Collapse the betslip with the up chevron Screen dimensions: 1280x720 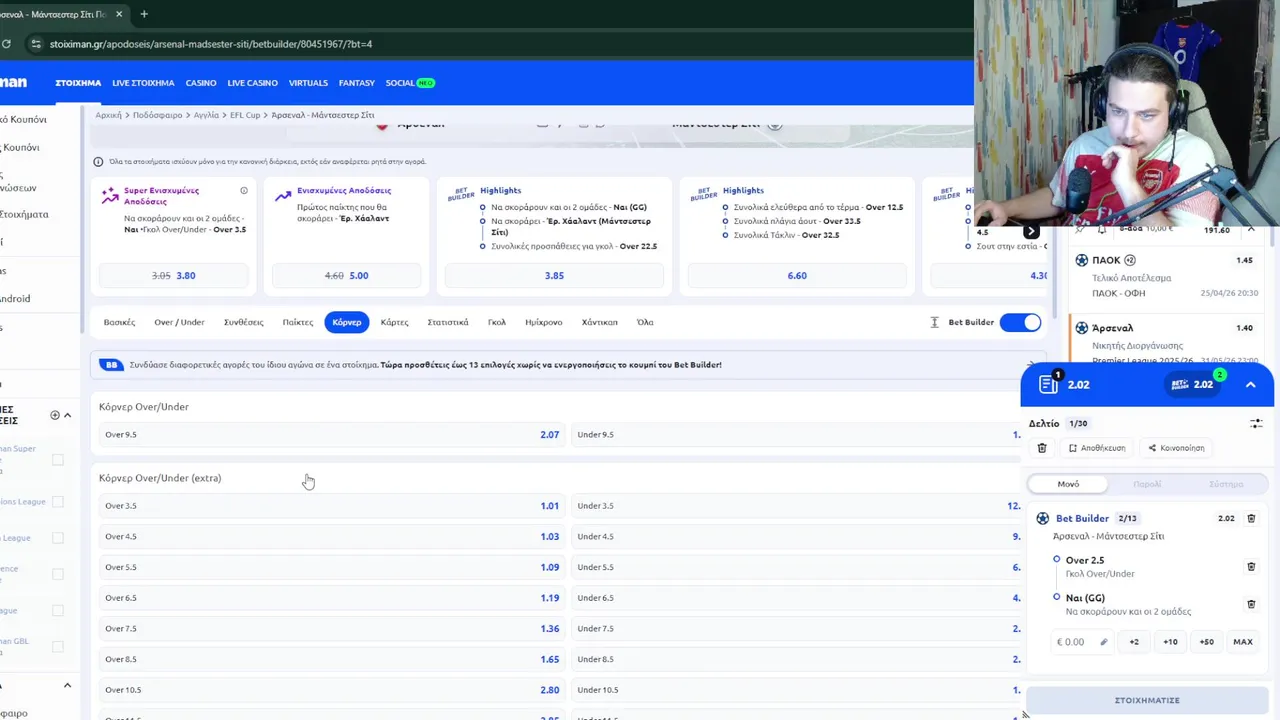coord(1250,384)
